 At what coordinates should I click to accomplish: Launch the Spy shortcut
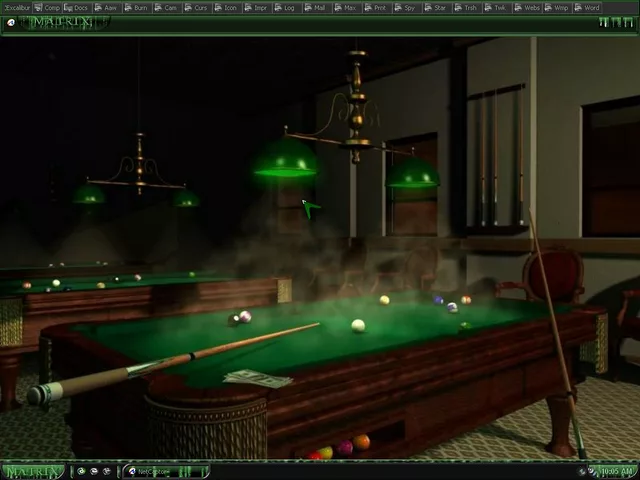point(408,7)
